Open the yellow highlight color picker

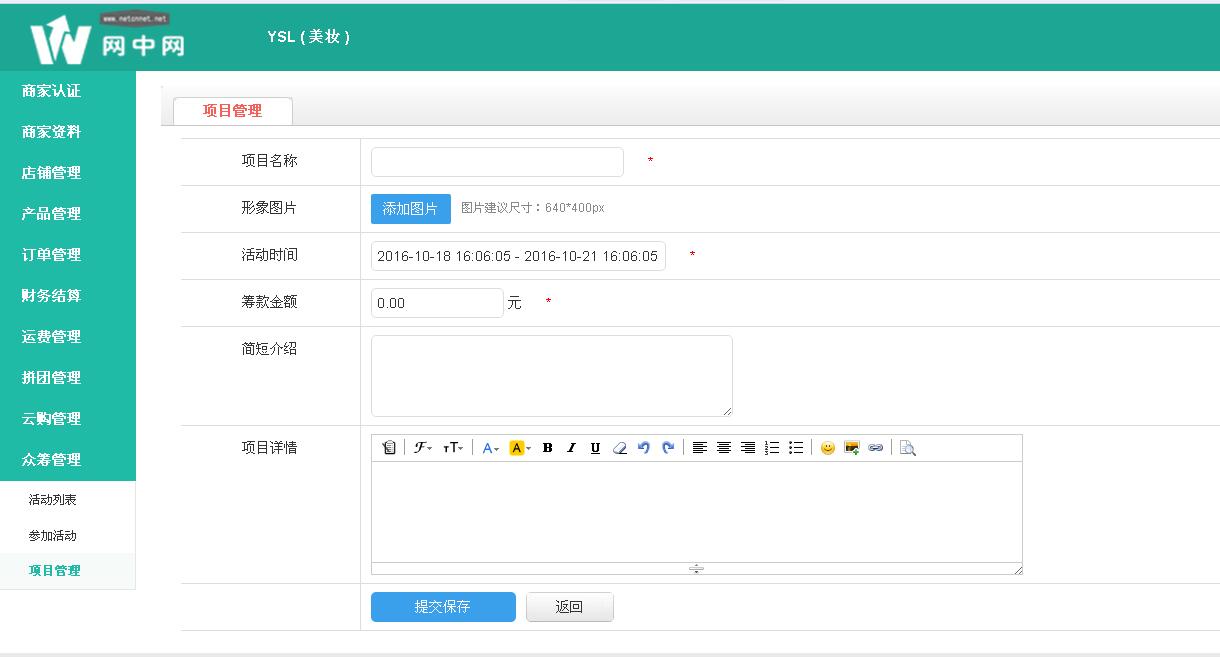(x=520, y=448)
